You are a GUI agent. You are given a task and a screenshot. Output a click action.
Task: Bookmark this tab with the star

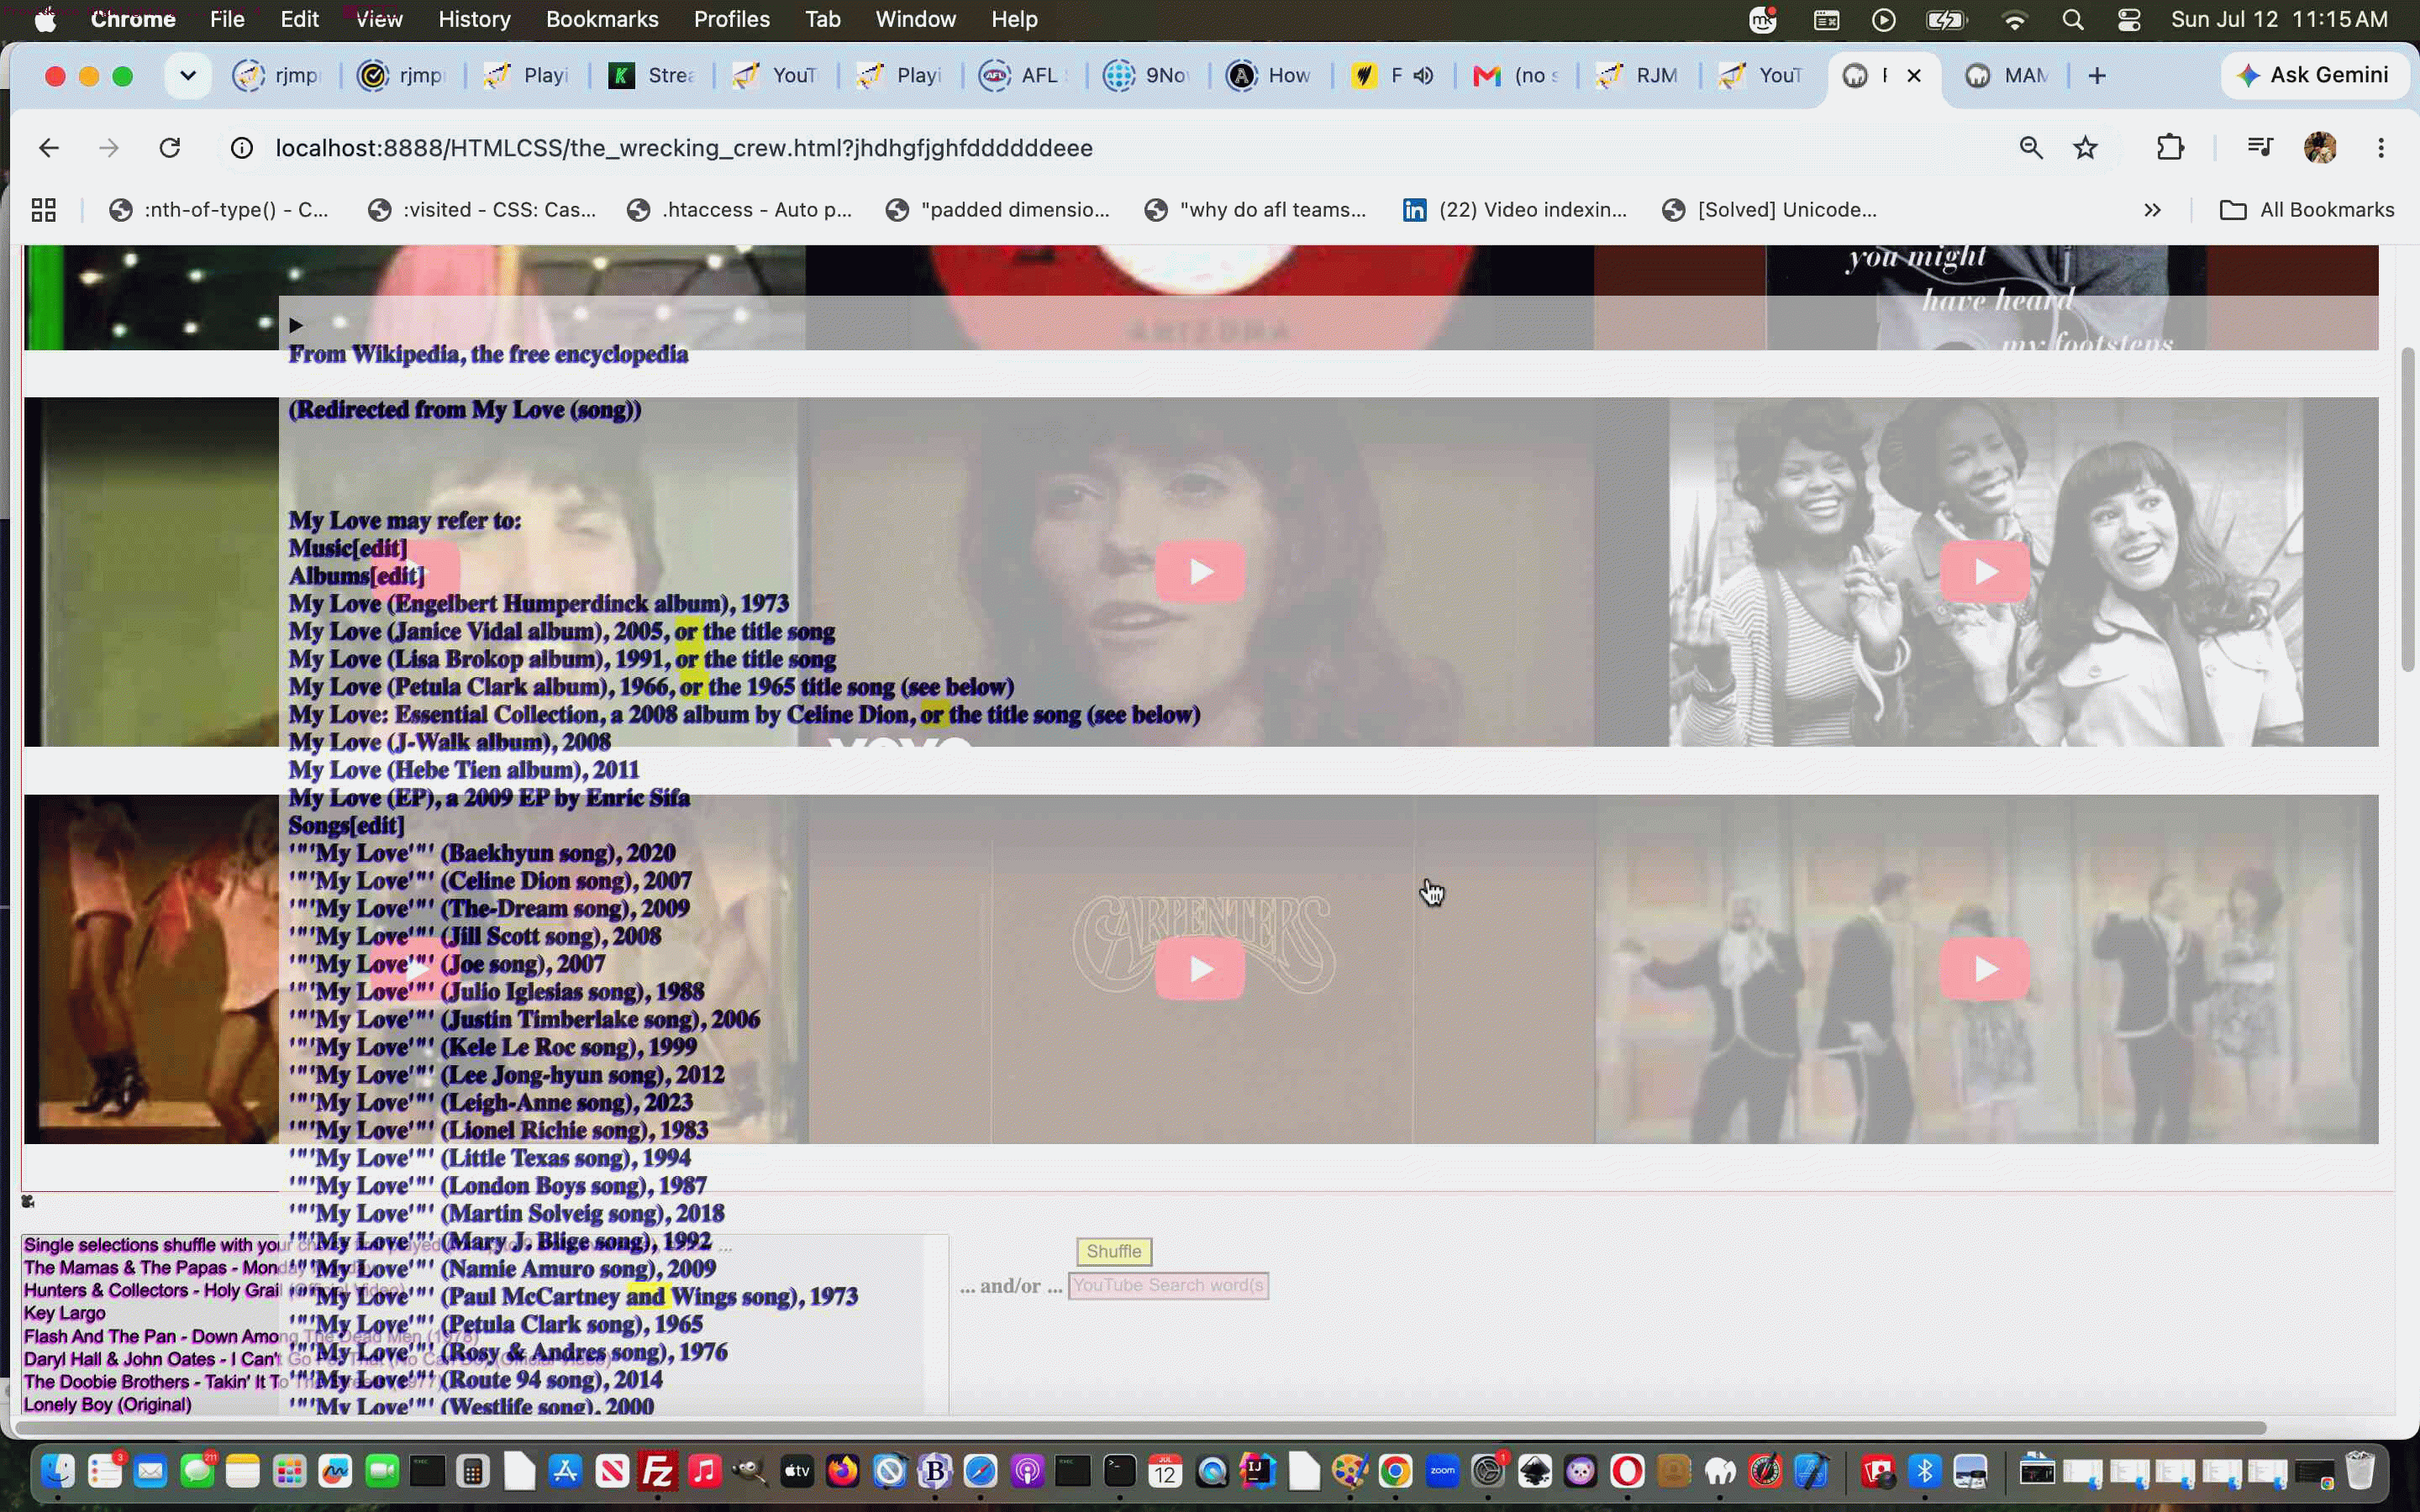(2085, 148)
